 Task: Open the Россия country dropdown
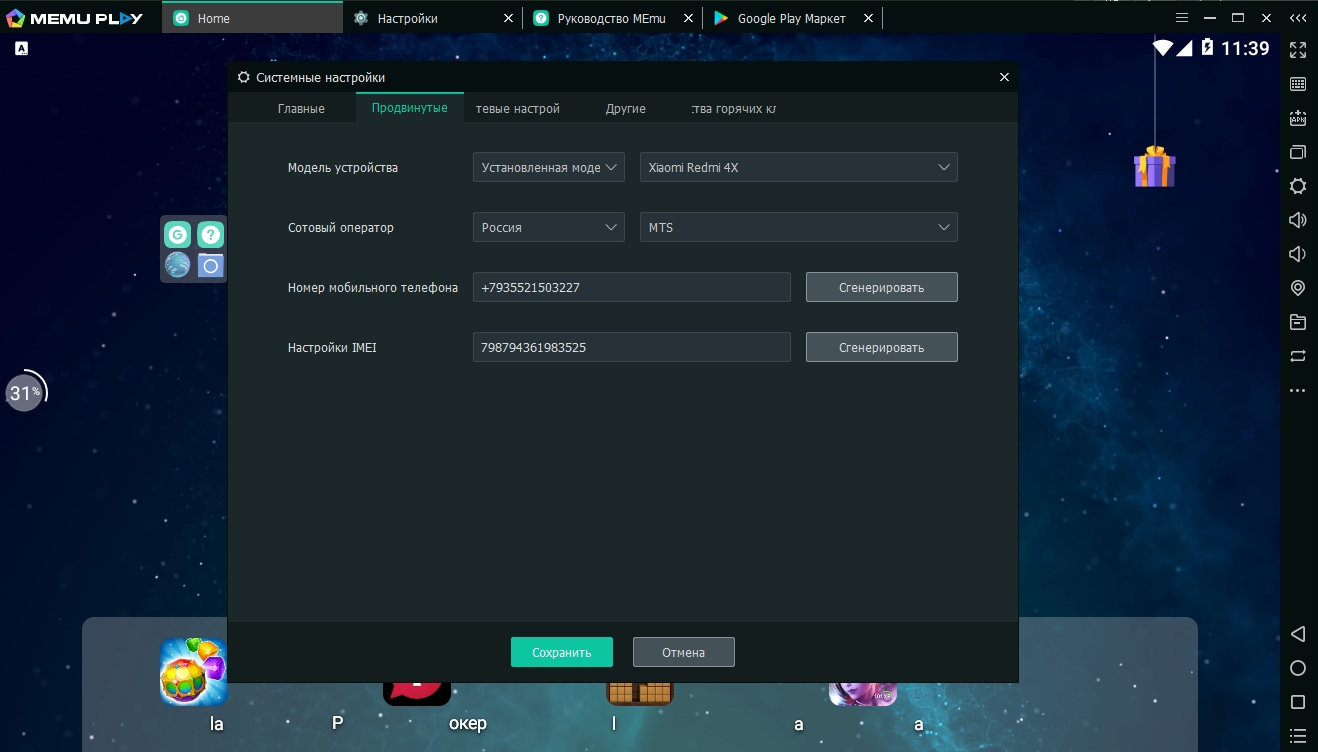pyautogui.click(x=549, y=227)
